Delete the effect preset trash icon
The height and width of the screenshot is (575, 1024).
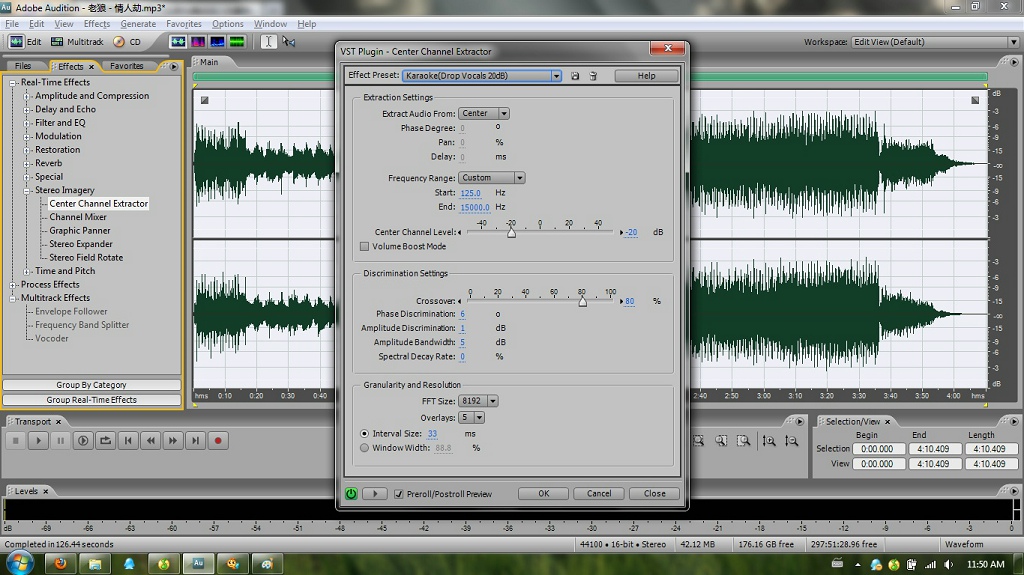pyautogui.click(x=593, y=76)
